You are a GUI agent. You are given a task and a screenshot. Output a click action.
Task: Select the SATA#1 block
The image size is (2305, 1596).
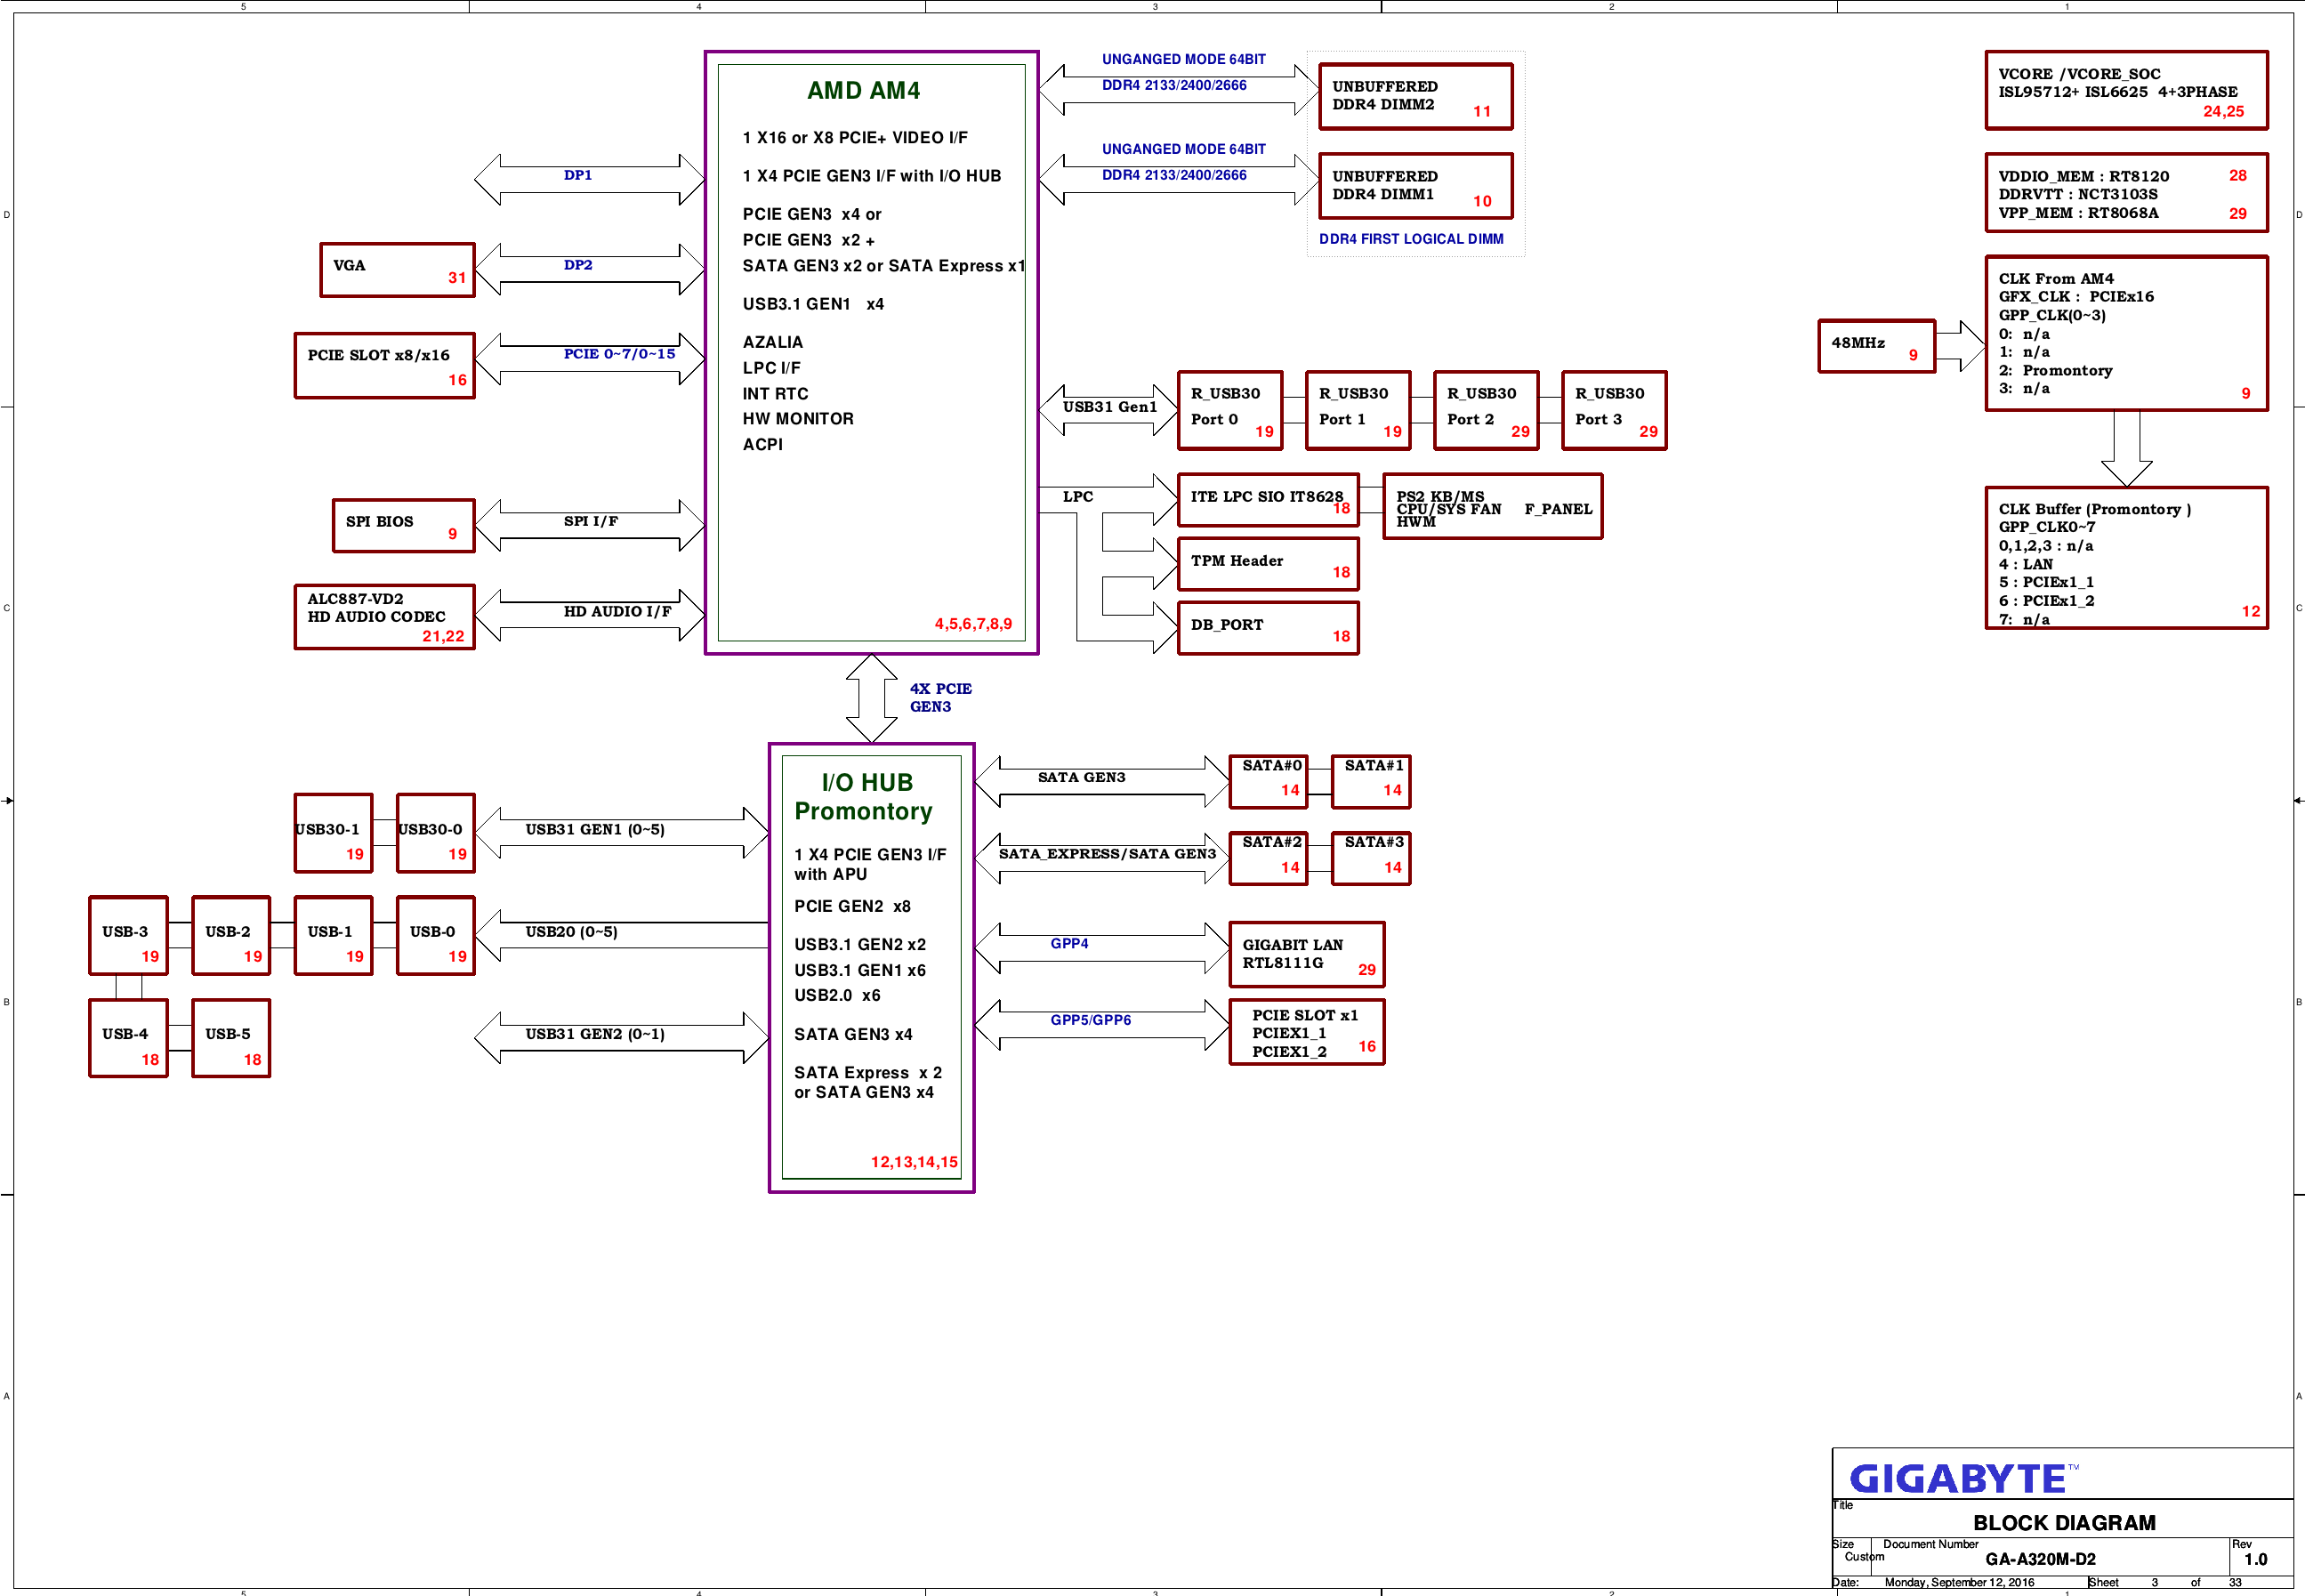[1370, 782]
